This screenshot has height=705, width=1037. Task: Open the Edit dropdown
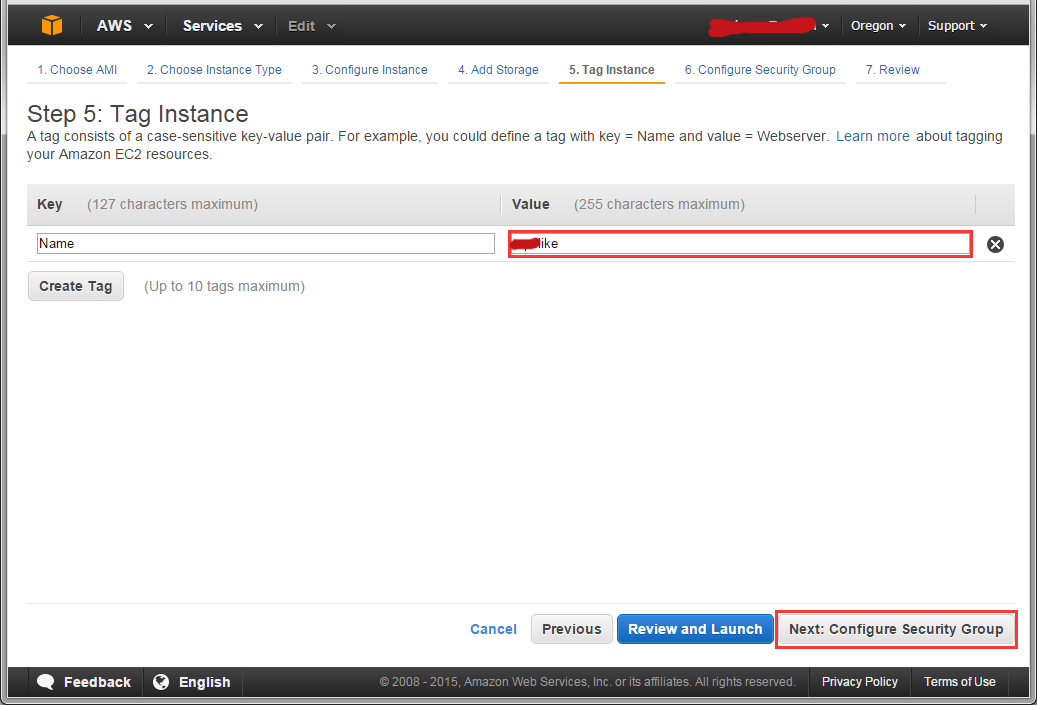[x=311, y=26]
